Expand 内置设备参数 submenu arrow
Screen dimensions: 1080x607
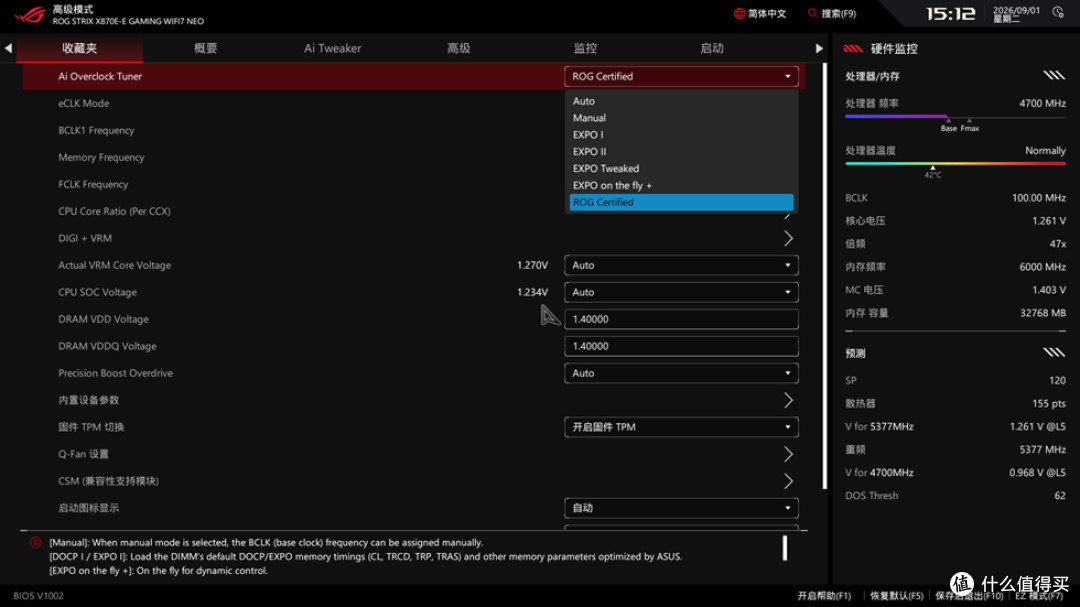pyautogui.click(x=788, y=400)
